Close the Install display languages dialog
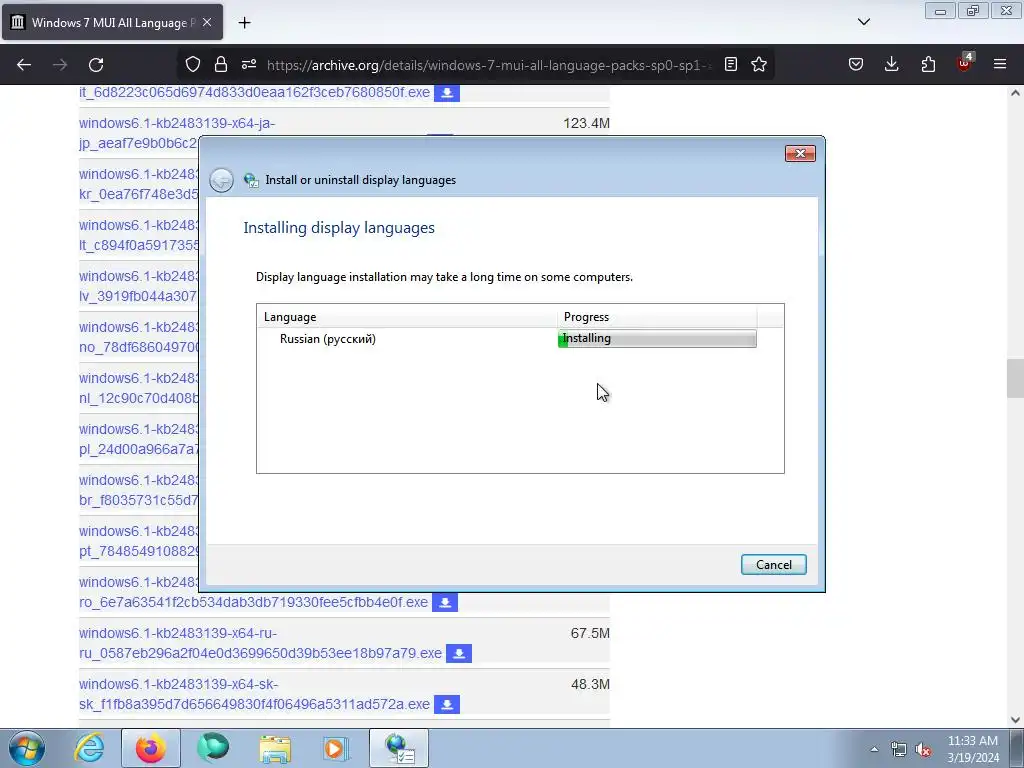Screen dimensions: 1024x768 (800, 153)
